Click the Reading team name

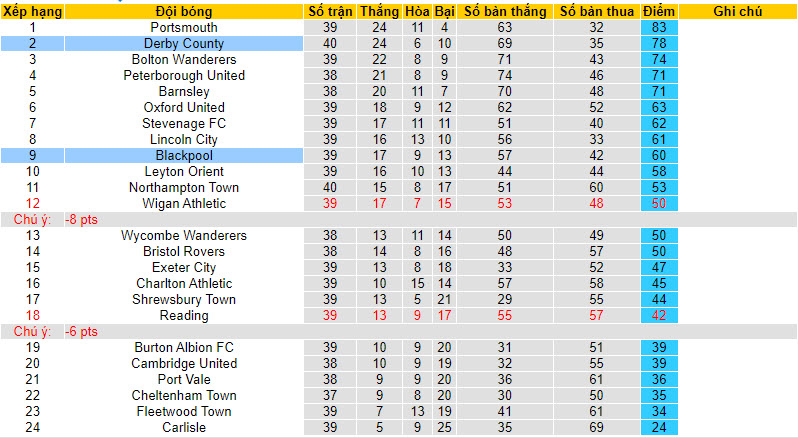tap(183, 316)
